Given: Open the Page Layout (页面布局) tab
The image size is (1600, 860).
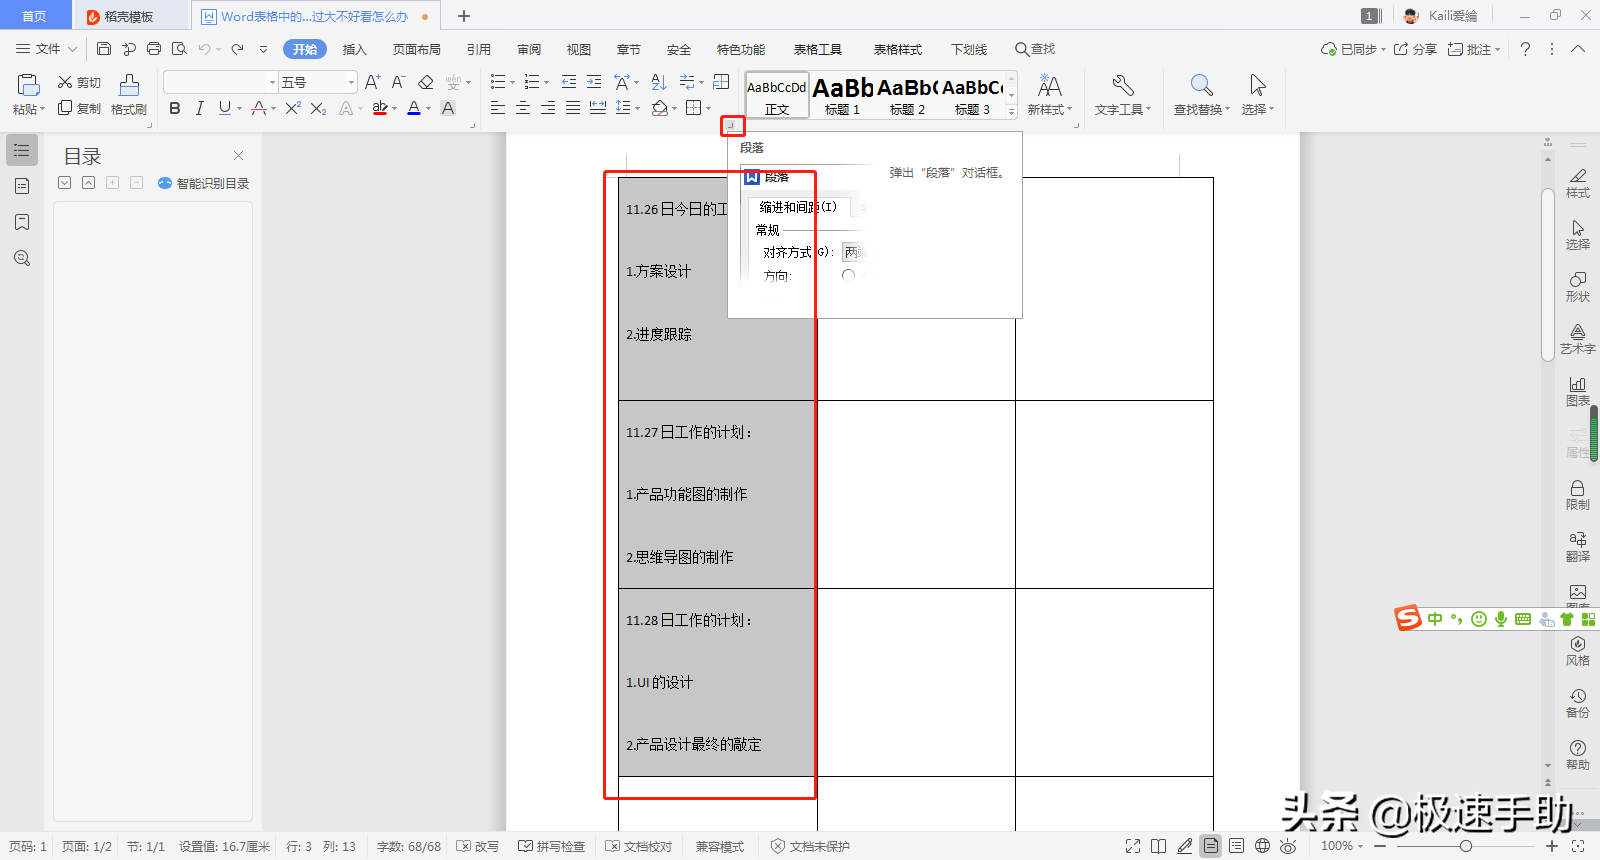Looking at the screenshot, I should pos(417,49).
